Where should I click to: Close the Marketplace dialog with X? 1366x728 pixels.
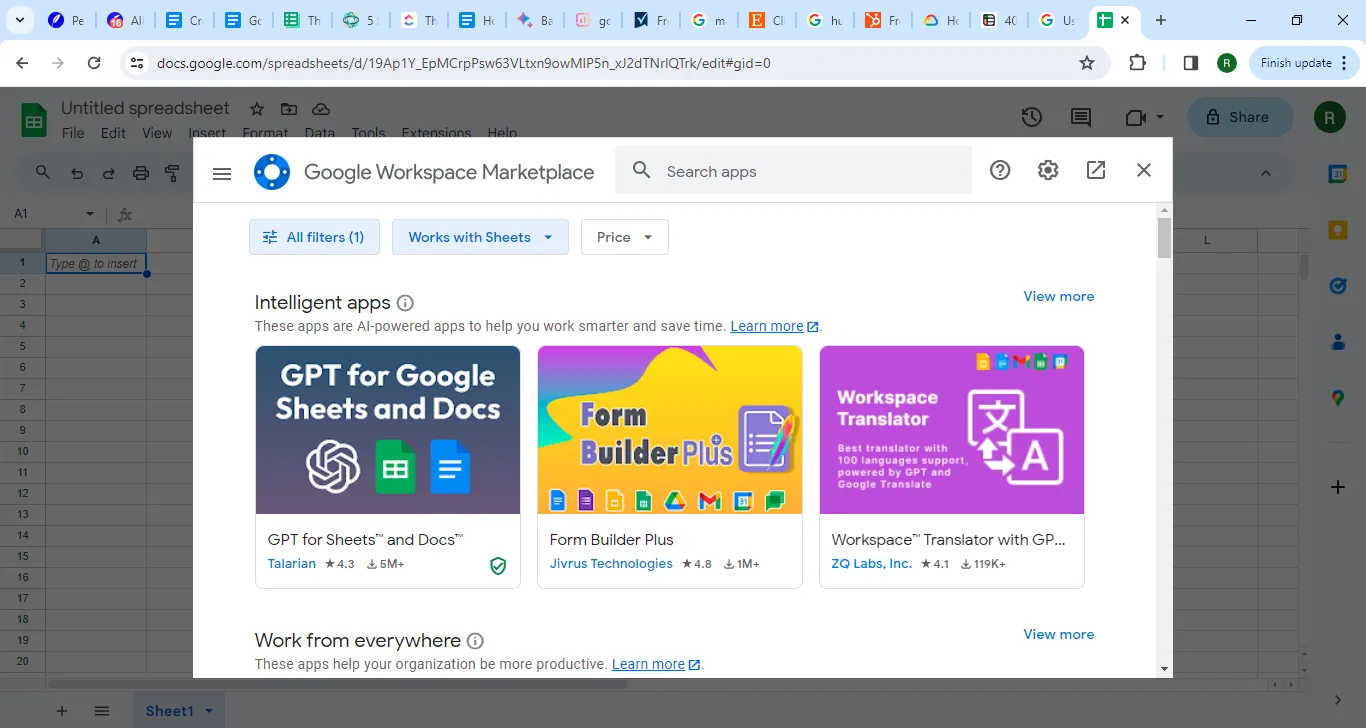click(1144, 170)
